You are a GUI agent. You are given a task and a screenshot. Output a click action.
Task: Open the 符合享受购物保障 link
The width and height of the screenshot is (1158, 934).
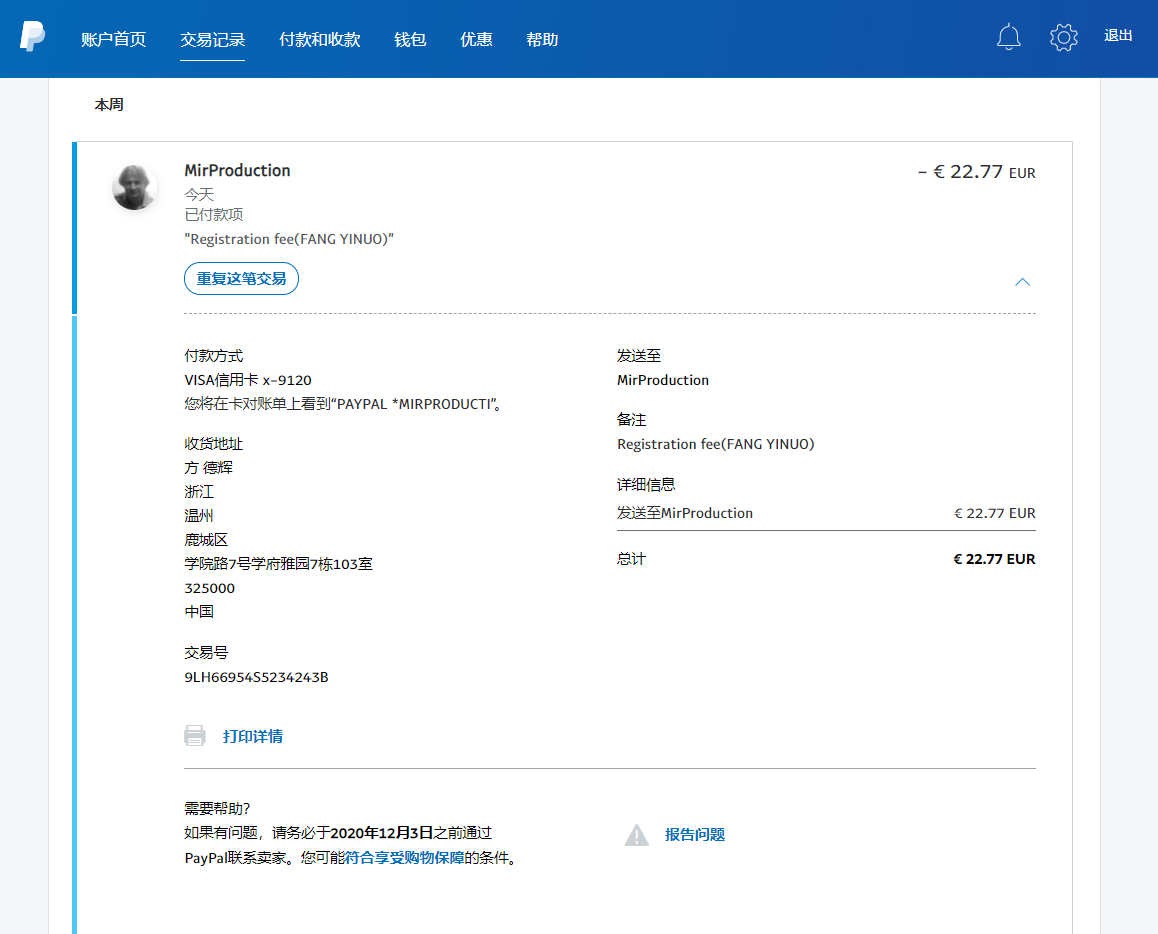[404, 858]
